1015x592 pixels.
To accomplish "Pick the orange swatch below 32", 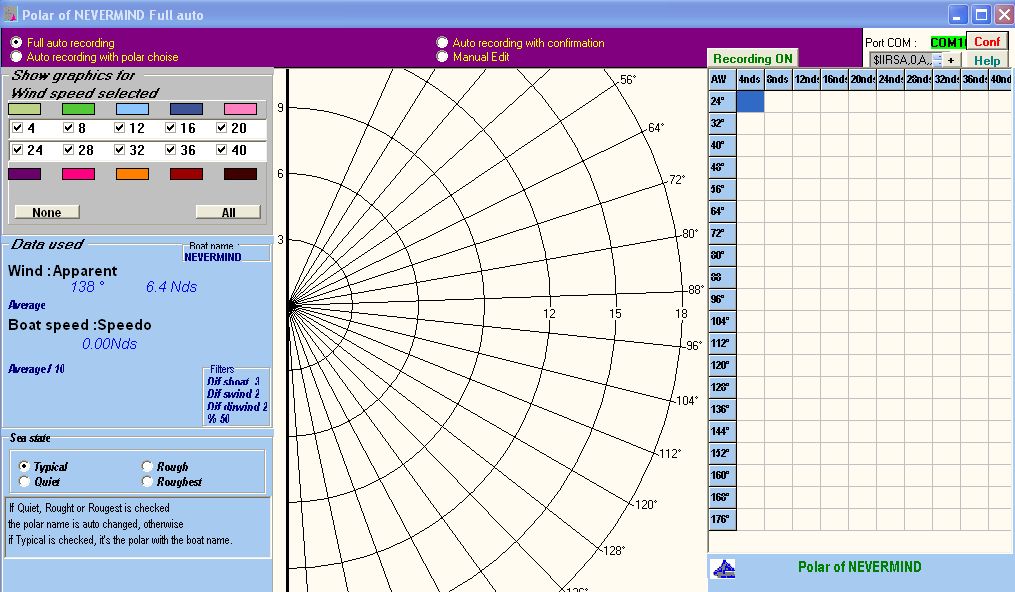I will [x=132, y=174].
